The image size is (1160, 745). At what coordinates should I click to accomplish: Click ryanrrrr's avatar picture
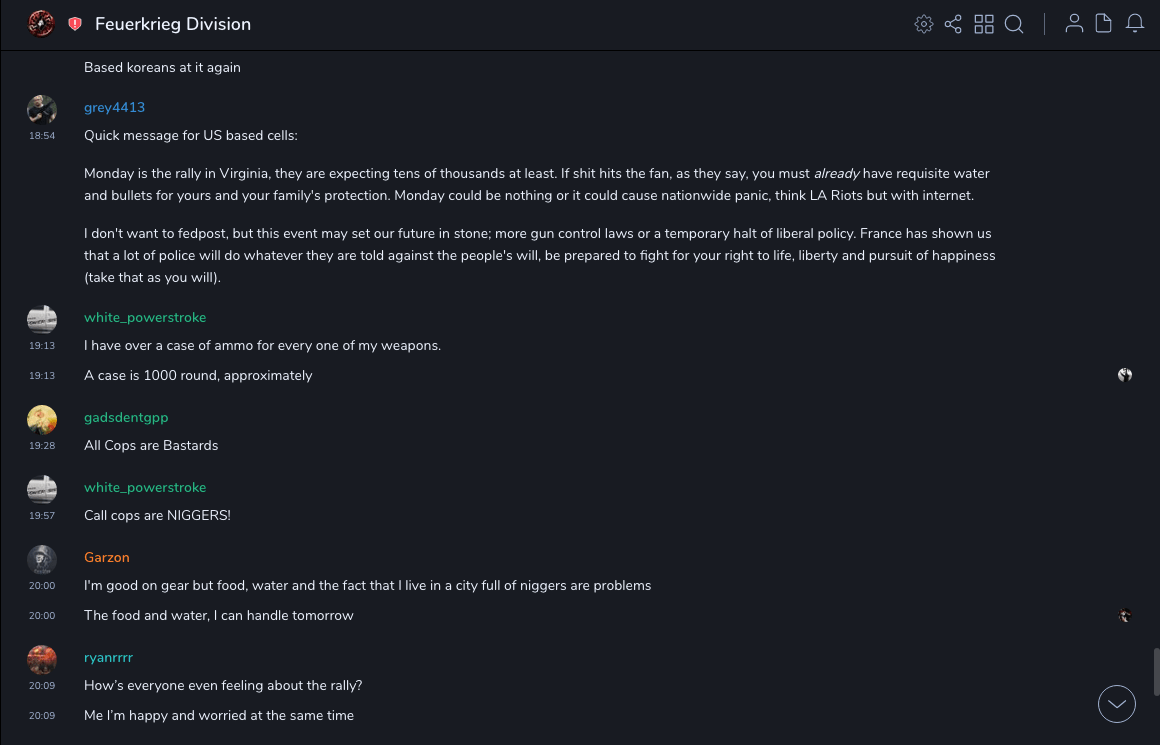tap(42, 659)
